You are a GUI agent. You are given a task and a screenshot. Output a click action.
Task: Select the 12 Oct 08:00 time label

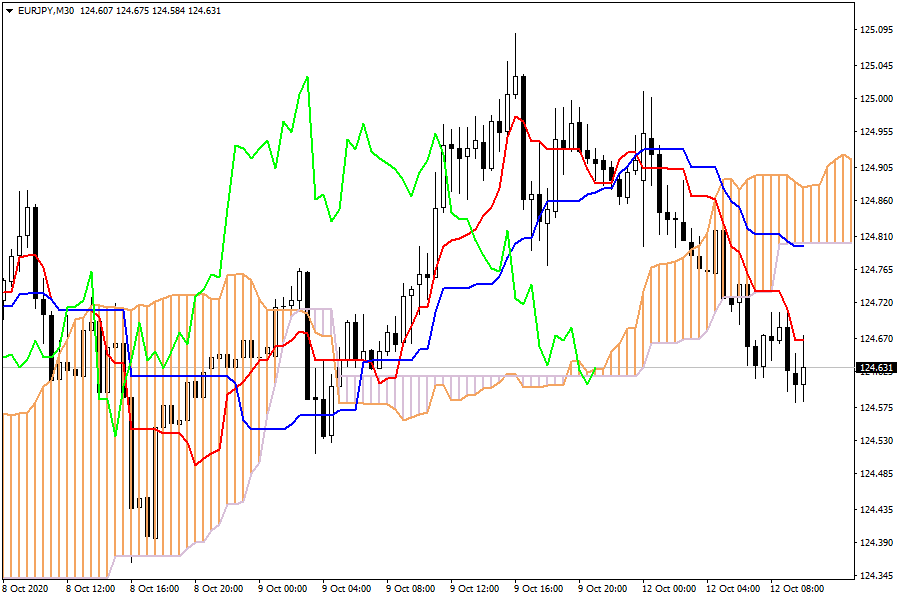coord(795,589)
